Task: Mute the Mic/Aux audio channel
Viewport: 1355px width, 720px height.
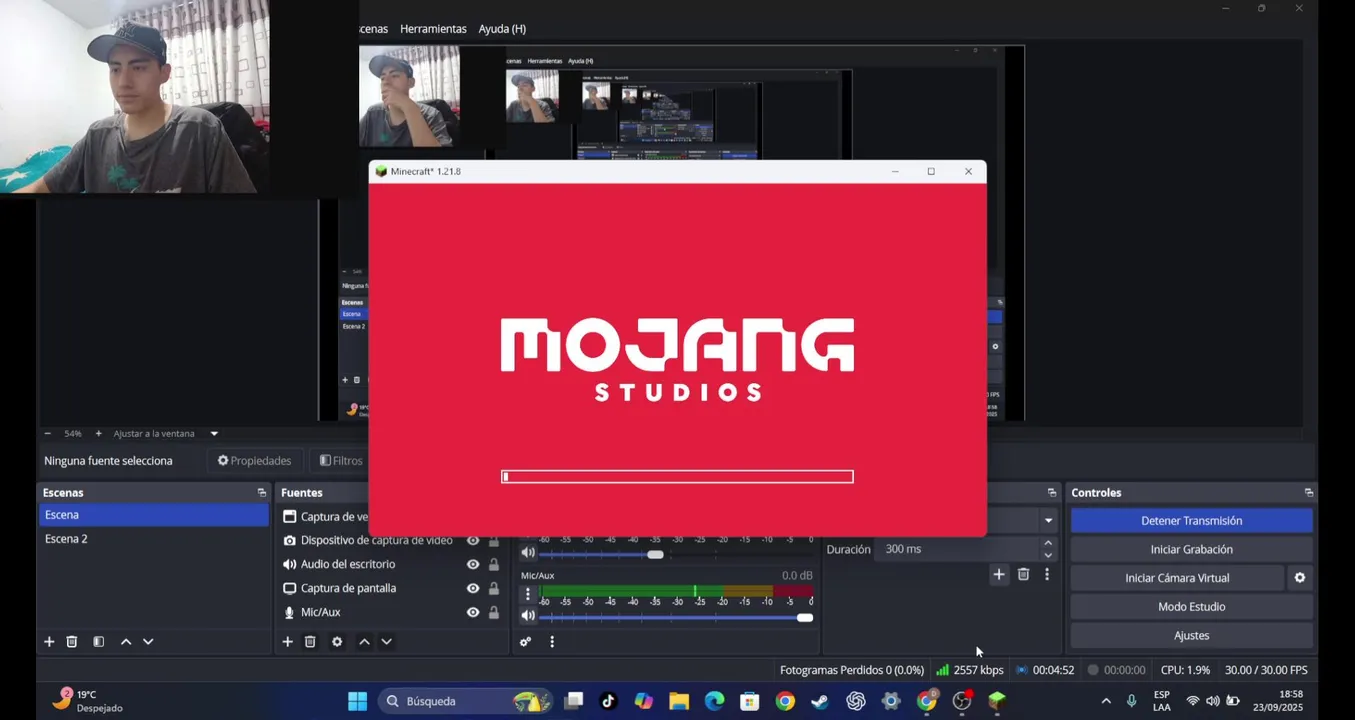Action: pyautogui.click(x=528, y=616)
